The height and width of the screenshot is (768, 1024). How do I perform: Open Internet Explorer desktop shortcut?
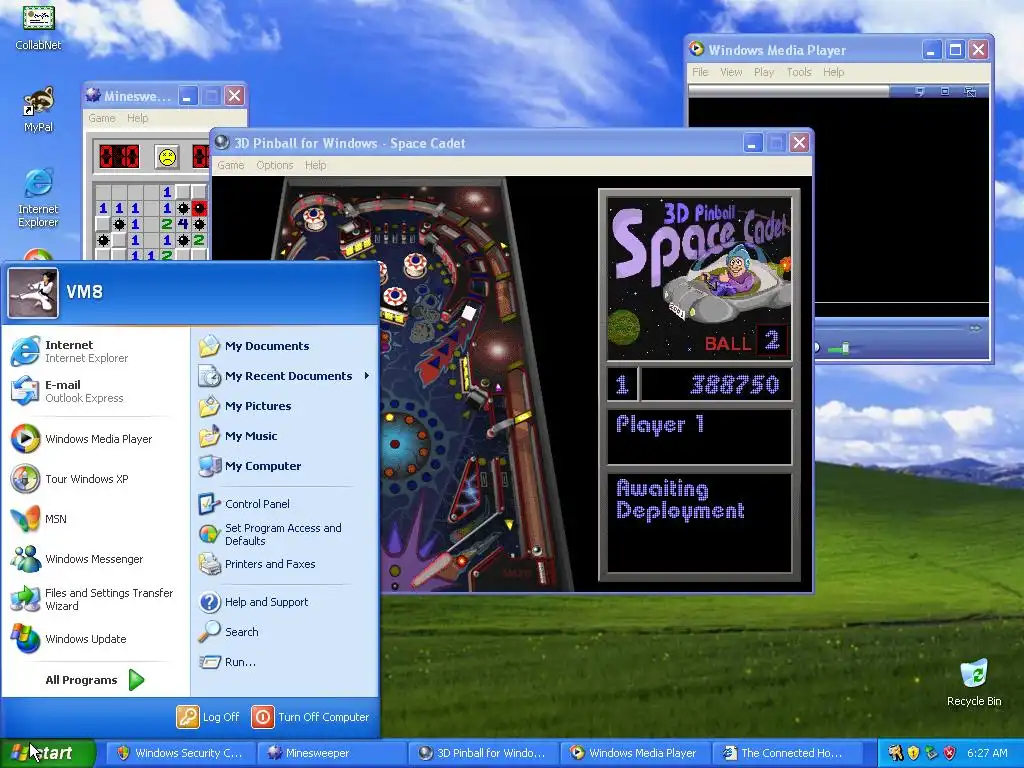coord(38,198)
